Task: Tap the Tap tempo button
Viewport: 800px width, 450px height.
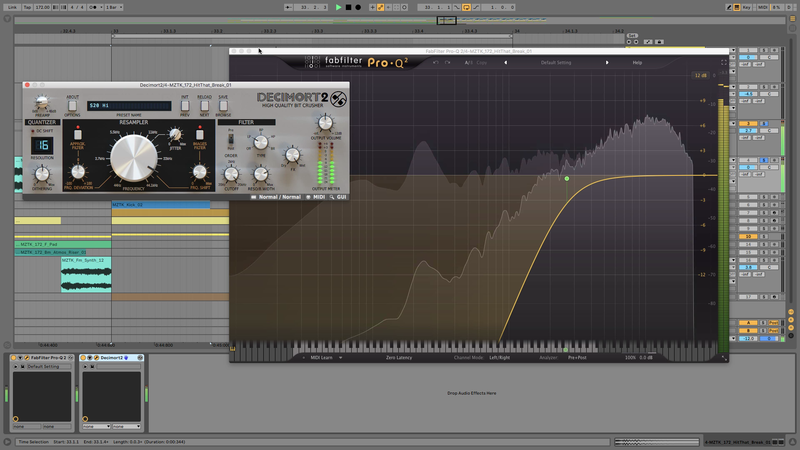Action: click(28, 7)
